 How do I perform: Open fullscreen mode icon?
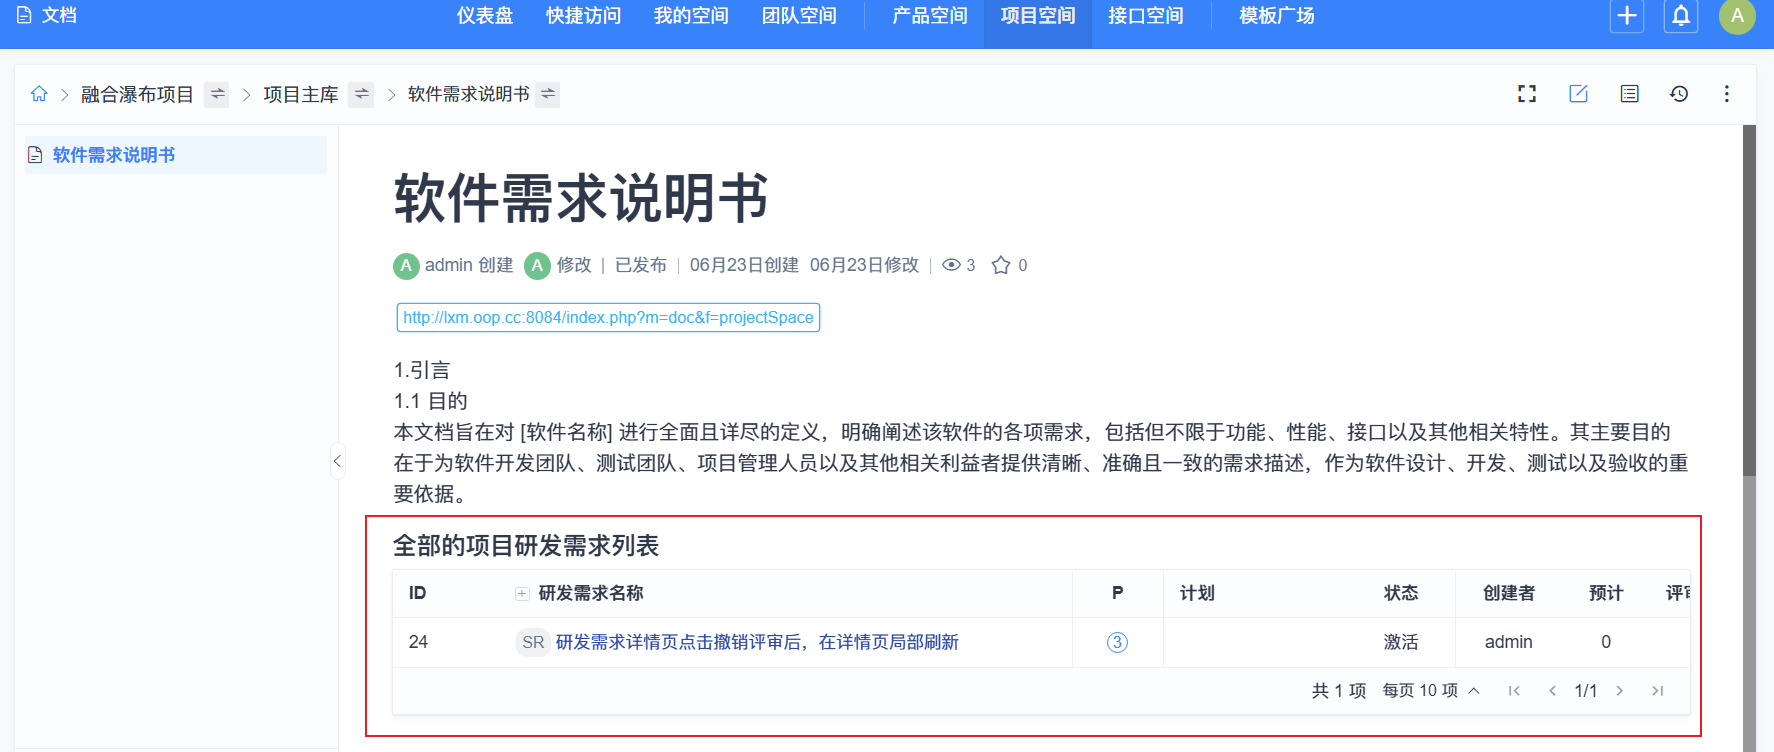point(1527,94)
